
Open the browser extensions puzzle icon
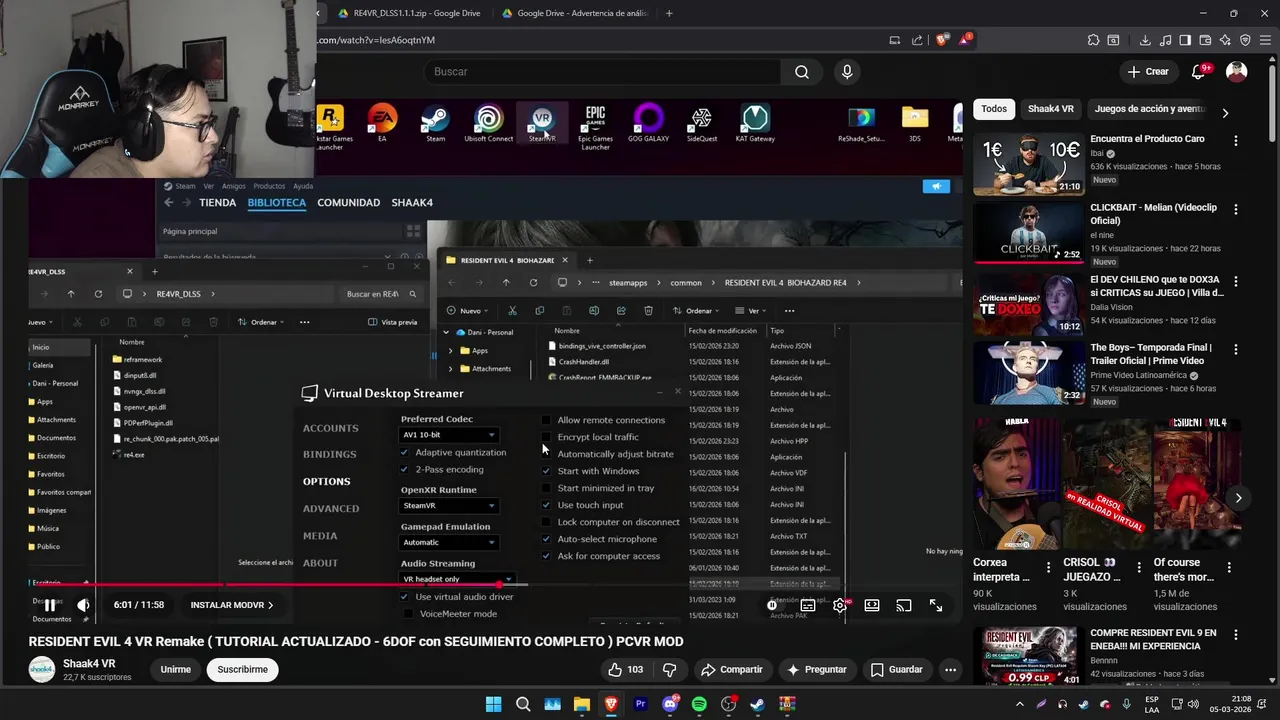pos(1093,40)
